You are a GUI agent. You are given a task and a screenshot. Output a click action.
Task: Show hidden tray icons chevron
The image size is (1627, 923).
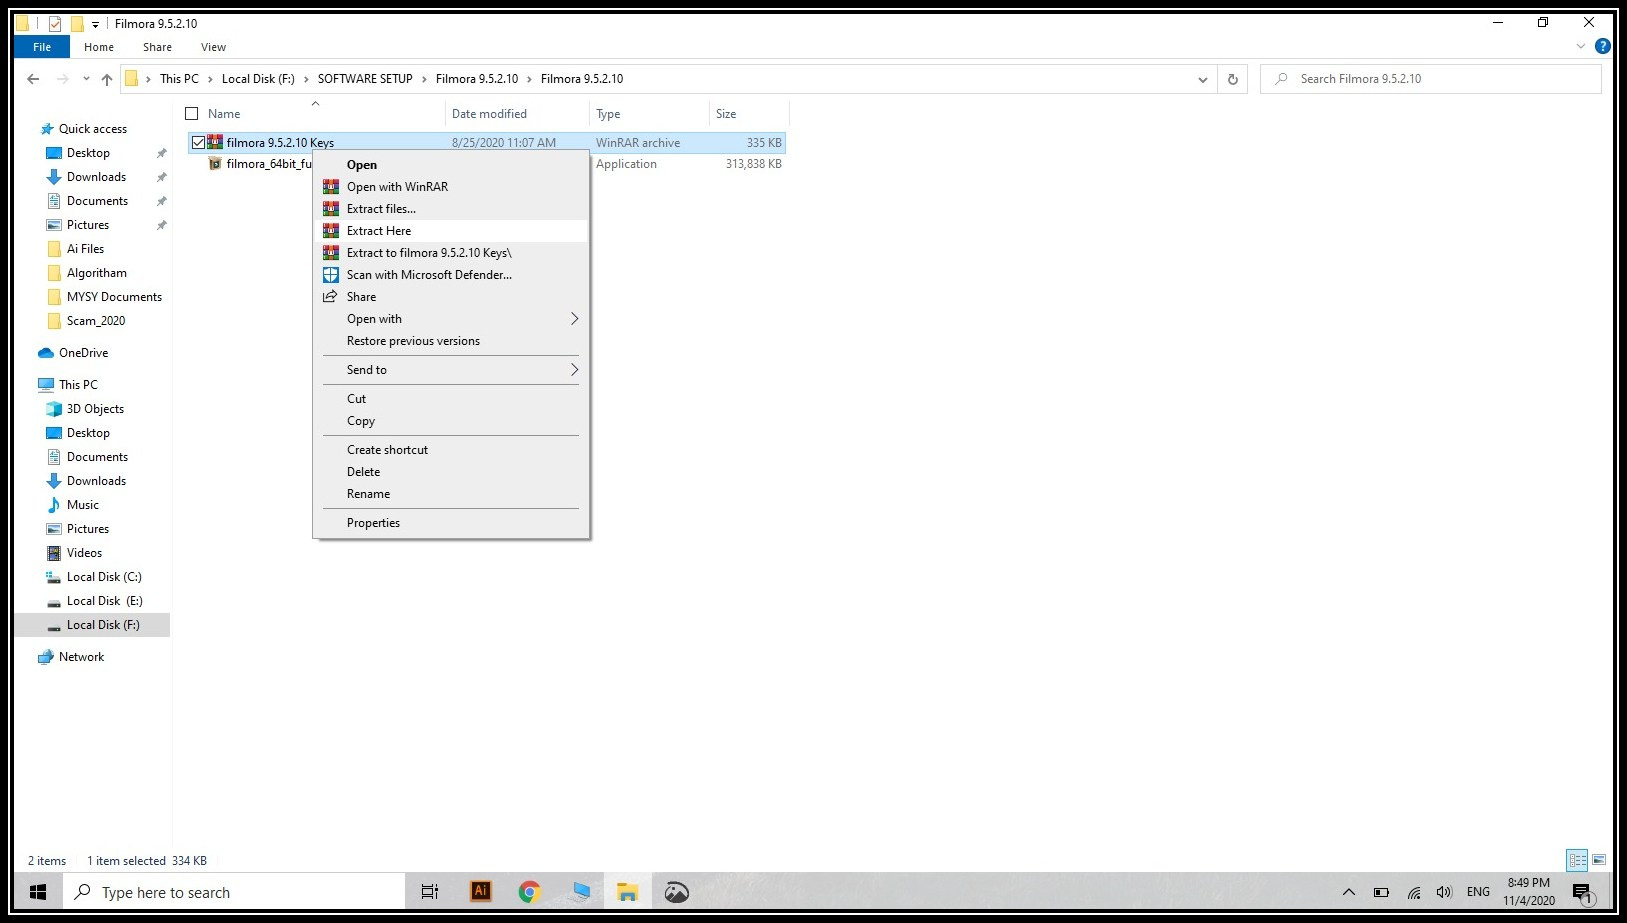tap(1348, 892)
